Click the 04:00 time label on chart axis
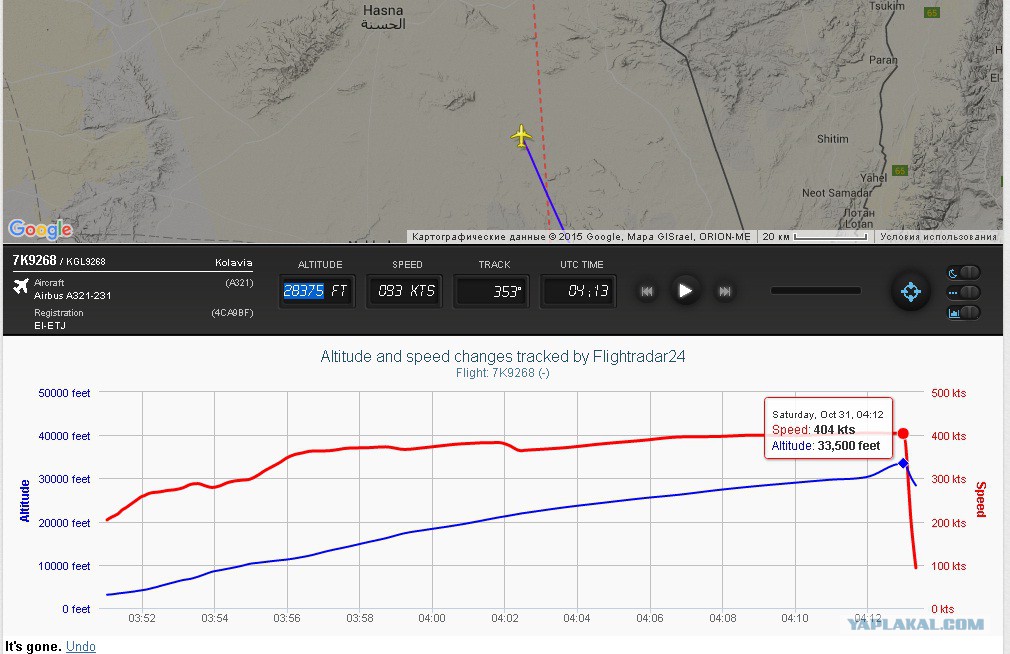The width and height of the screenshot is (1010, 654). coord(432,619)
